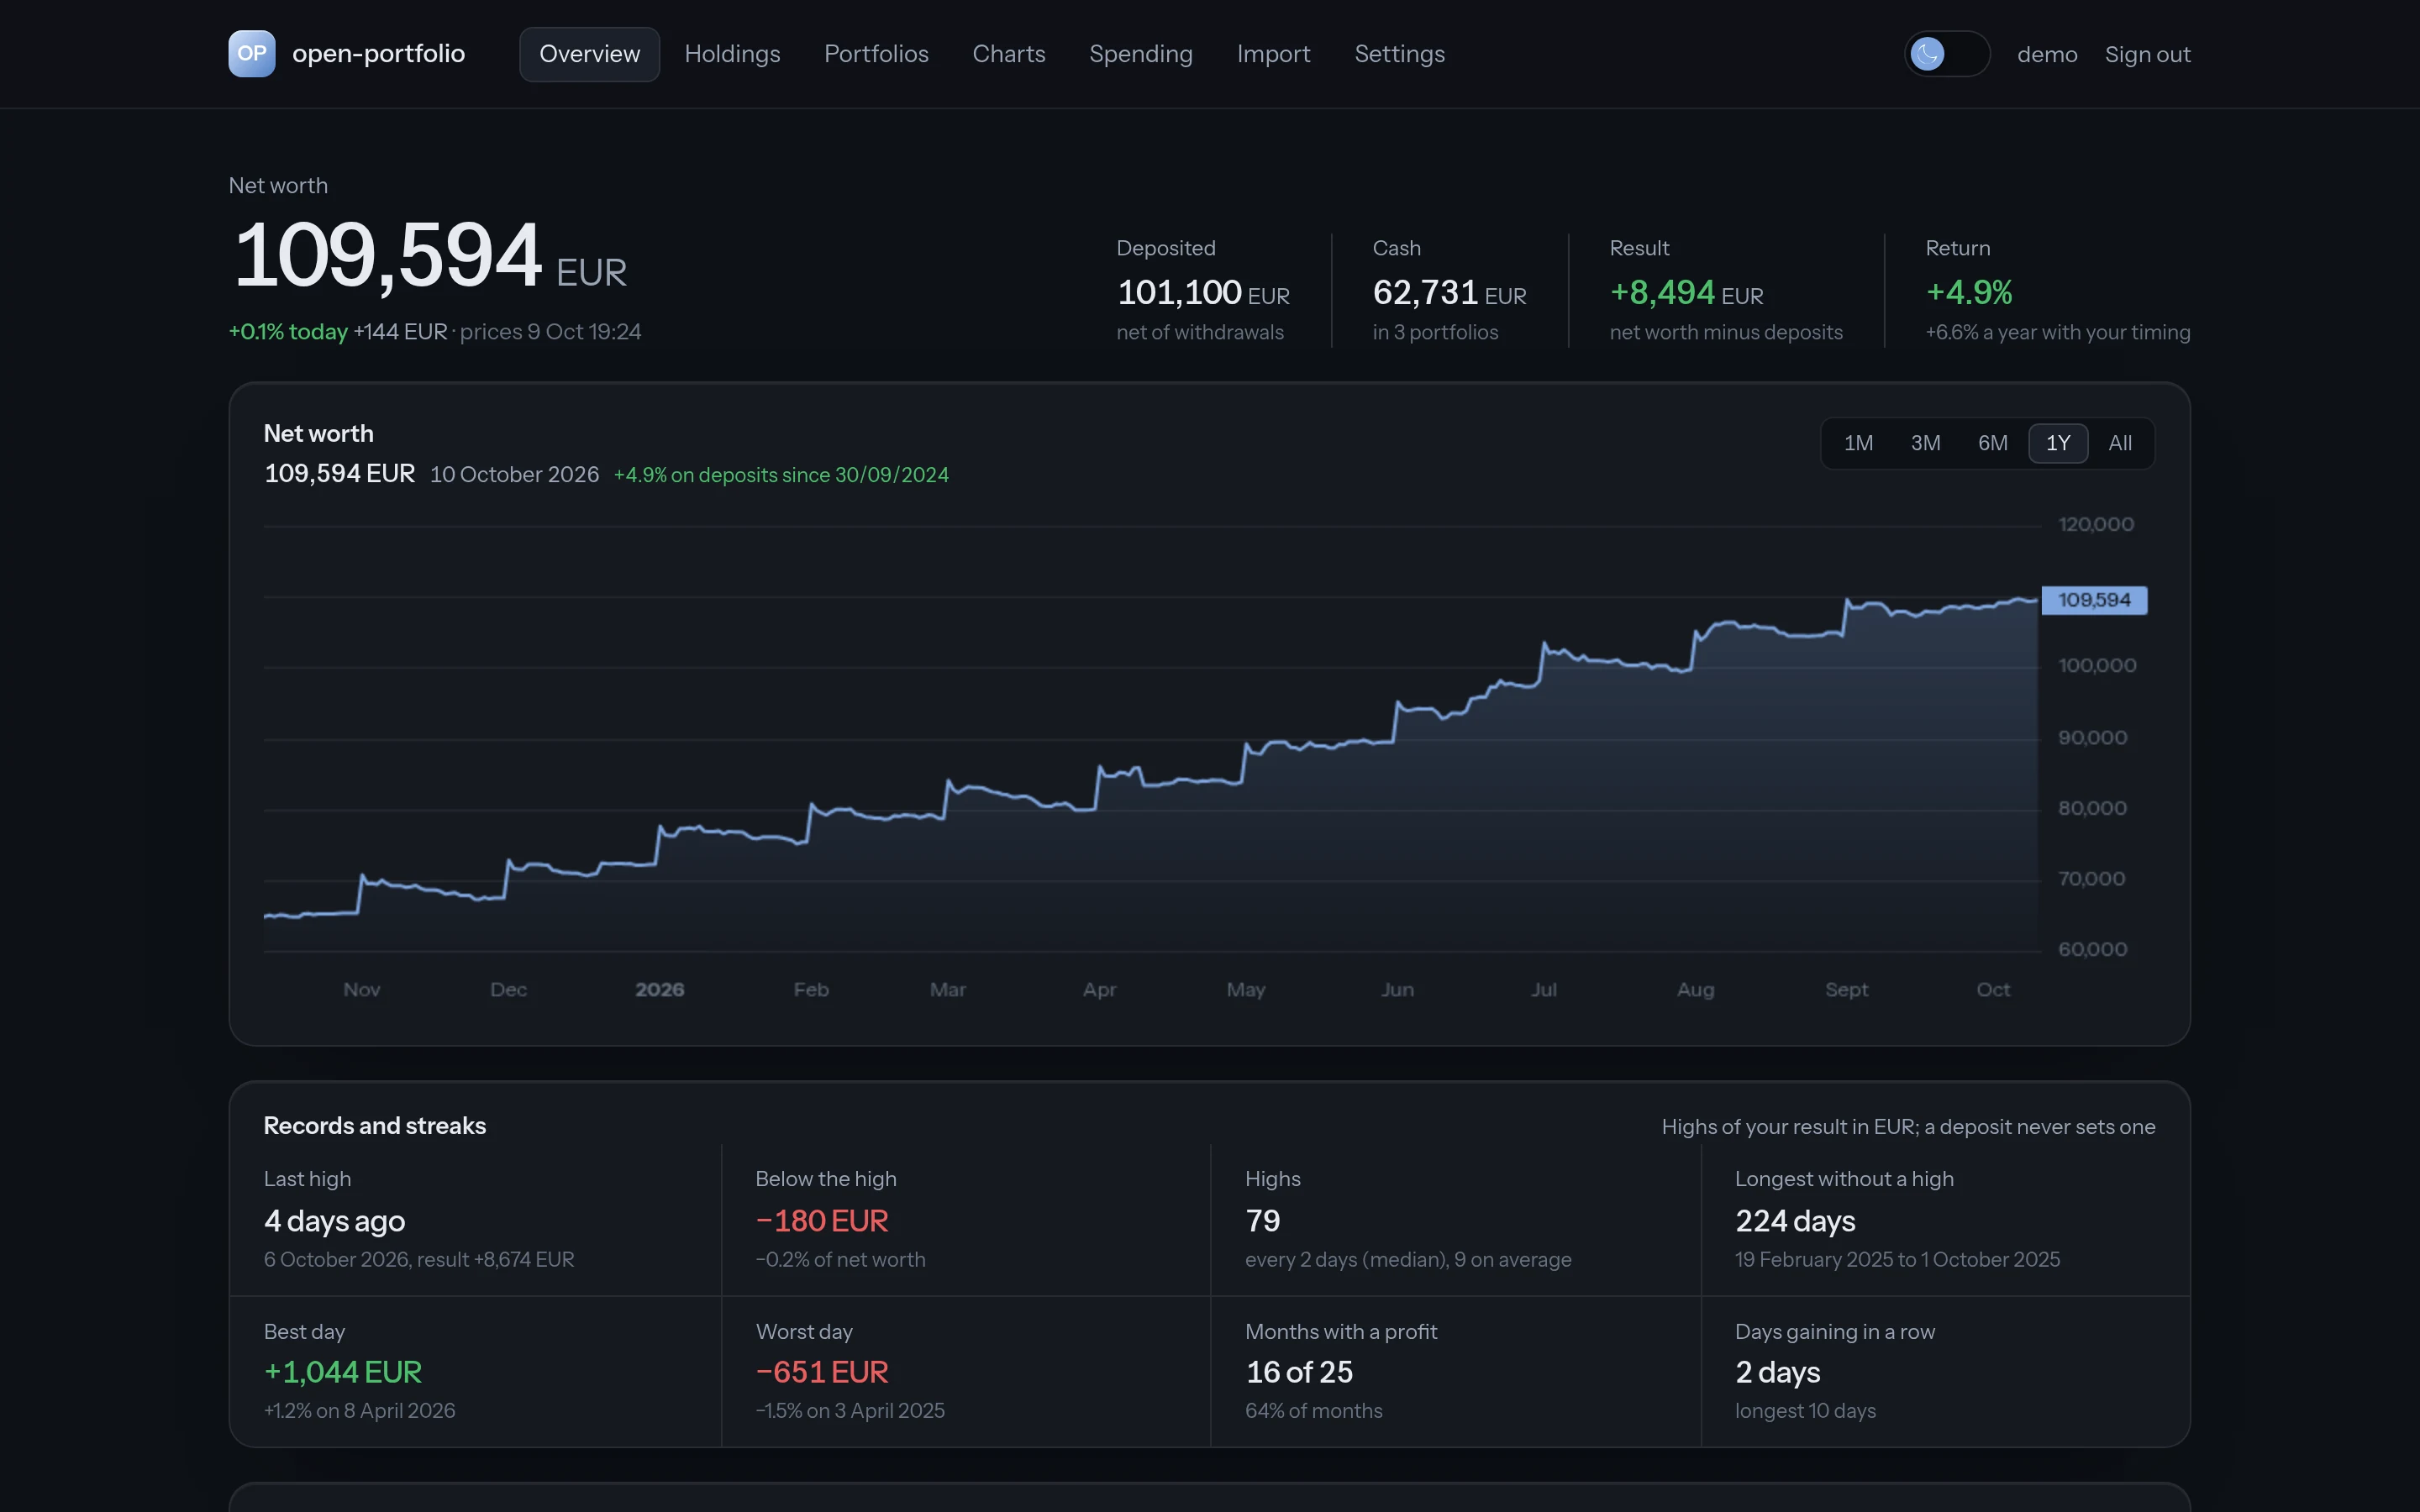Click the 'Records and streaks' heading
This screenshot has height=1512, width=2420.
374,1126
